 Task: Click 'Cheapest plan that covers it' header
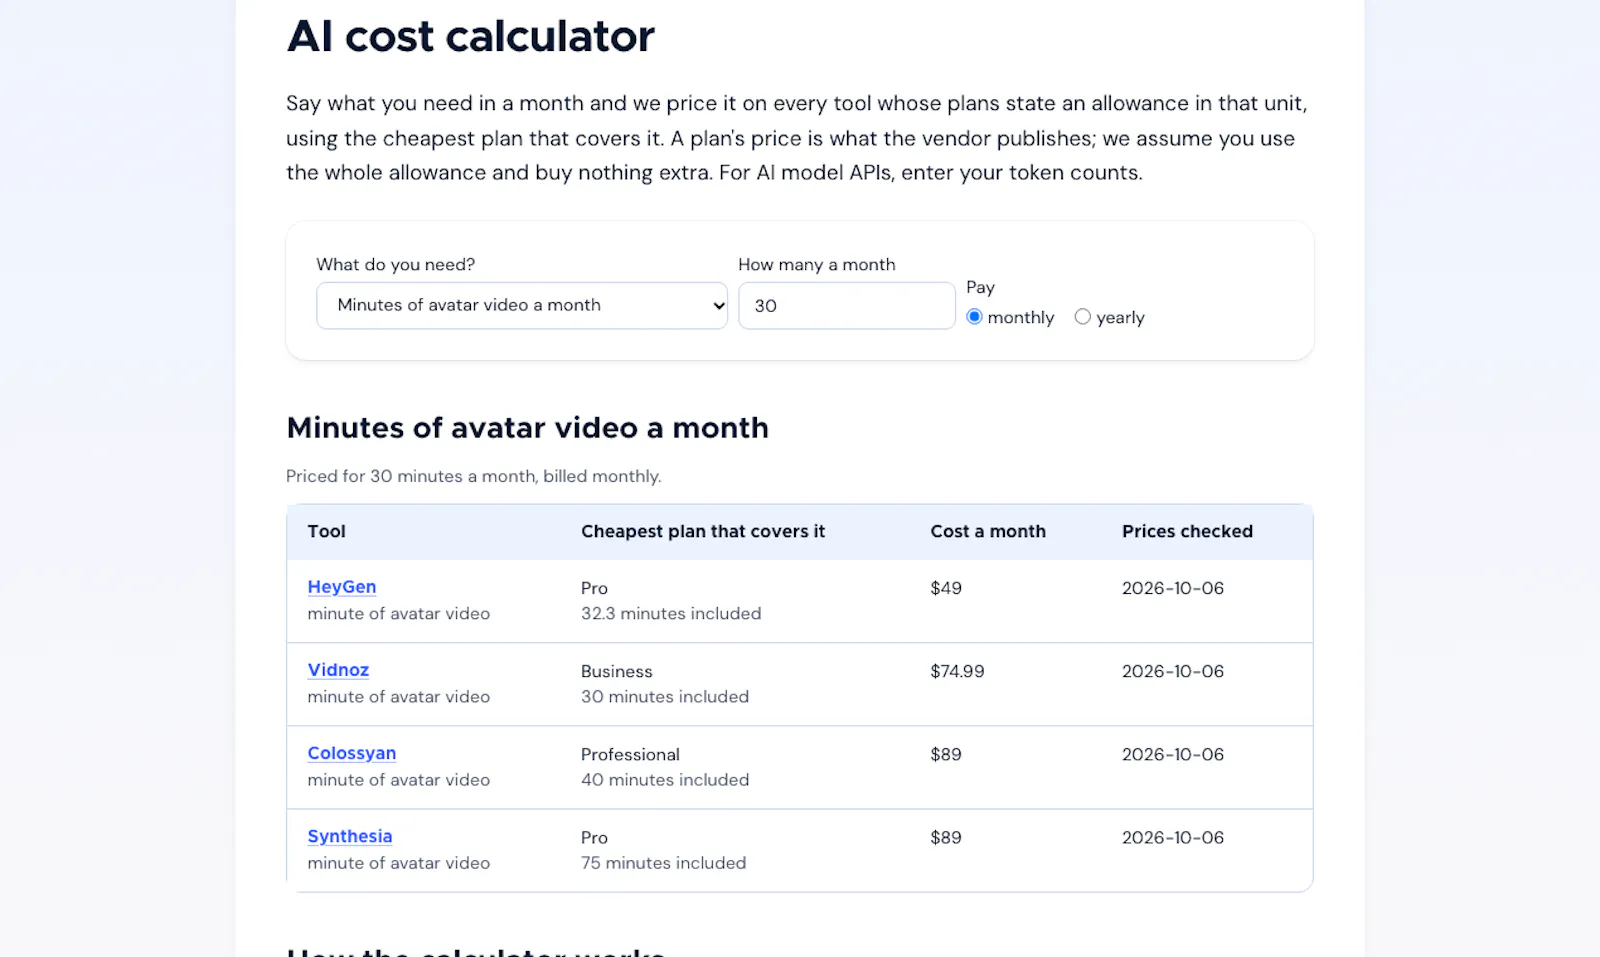click(703, 531)
